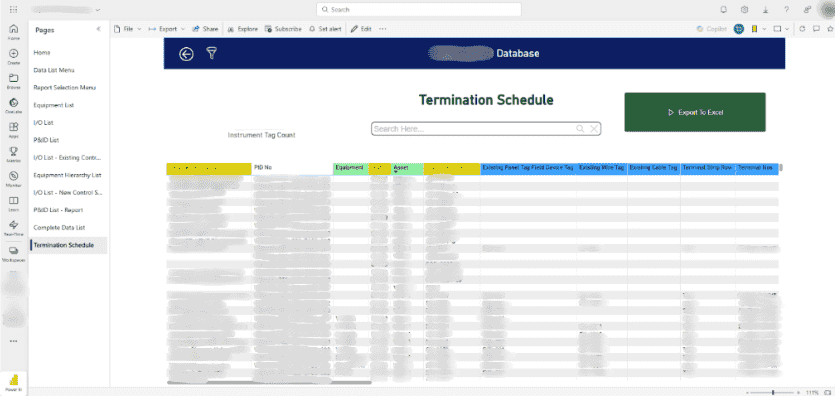Open the app launcher waffle icon
This screenshot has height=396, width=835.
pos(13,10)
